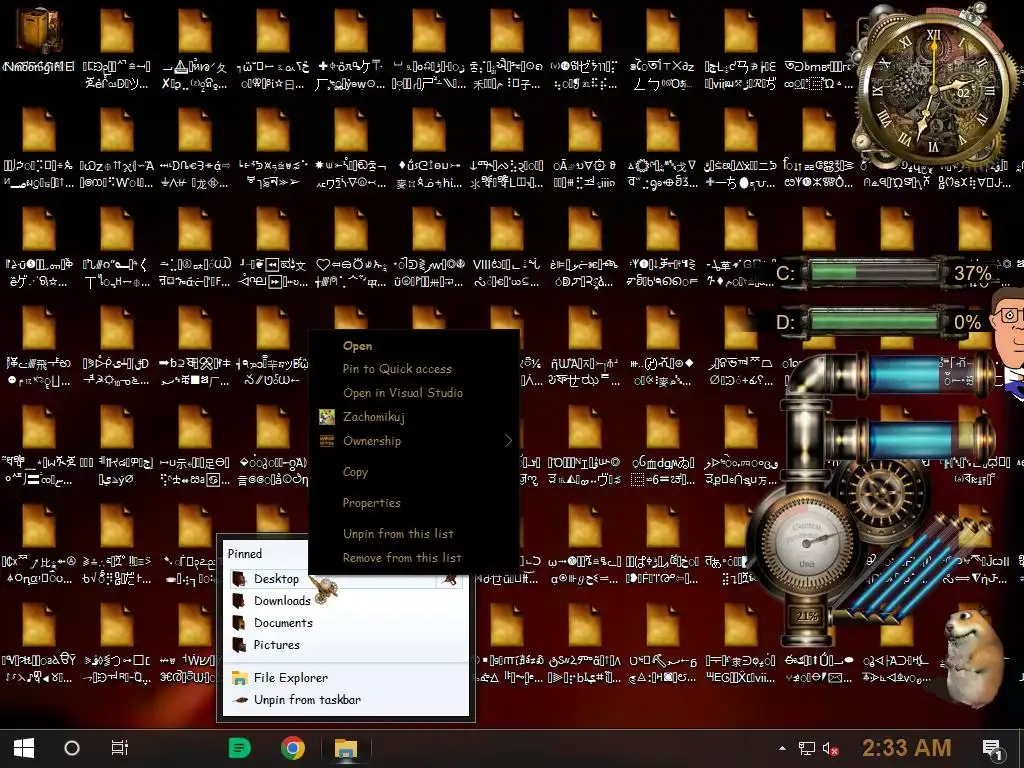The image size is (1024, 768).
Task: Open Task View from taskbar
Action: (x=120, y=748)
